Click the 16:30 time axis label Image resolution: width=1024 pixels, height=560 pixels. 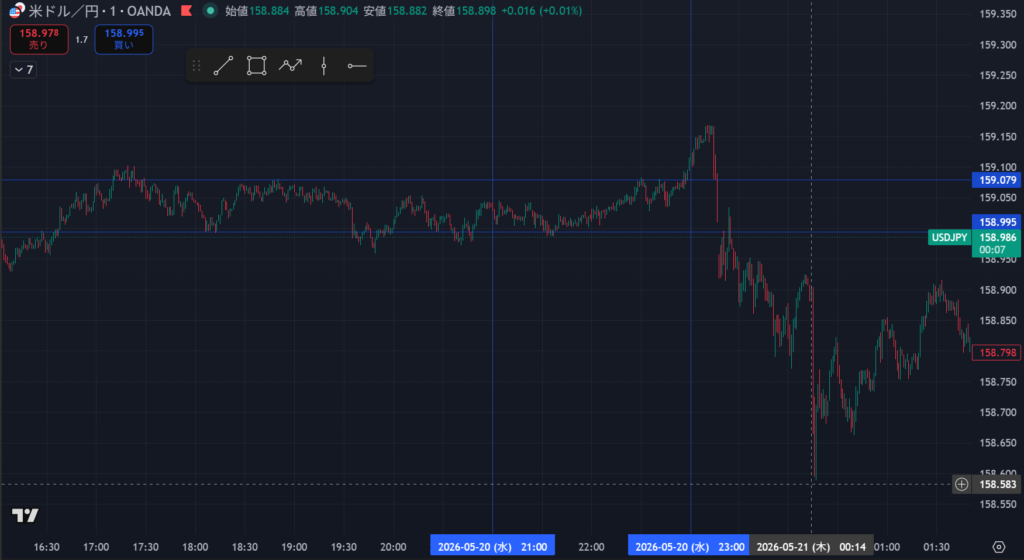pos(46,547)
